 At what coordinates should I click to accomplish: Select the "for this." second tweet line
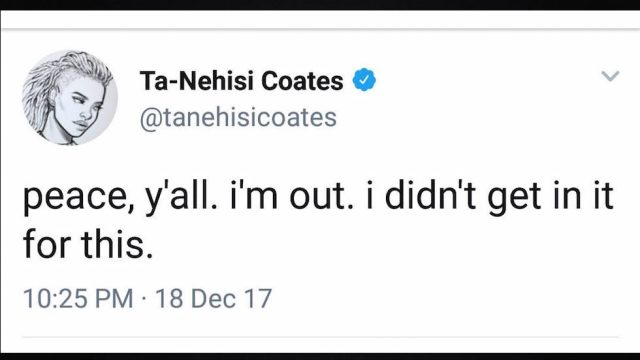click(x=88, y=244)
